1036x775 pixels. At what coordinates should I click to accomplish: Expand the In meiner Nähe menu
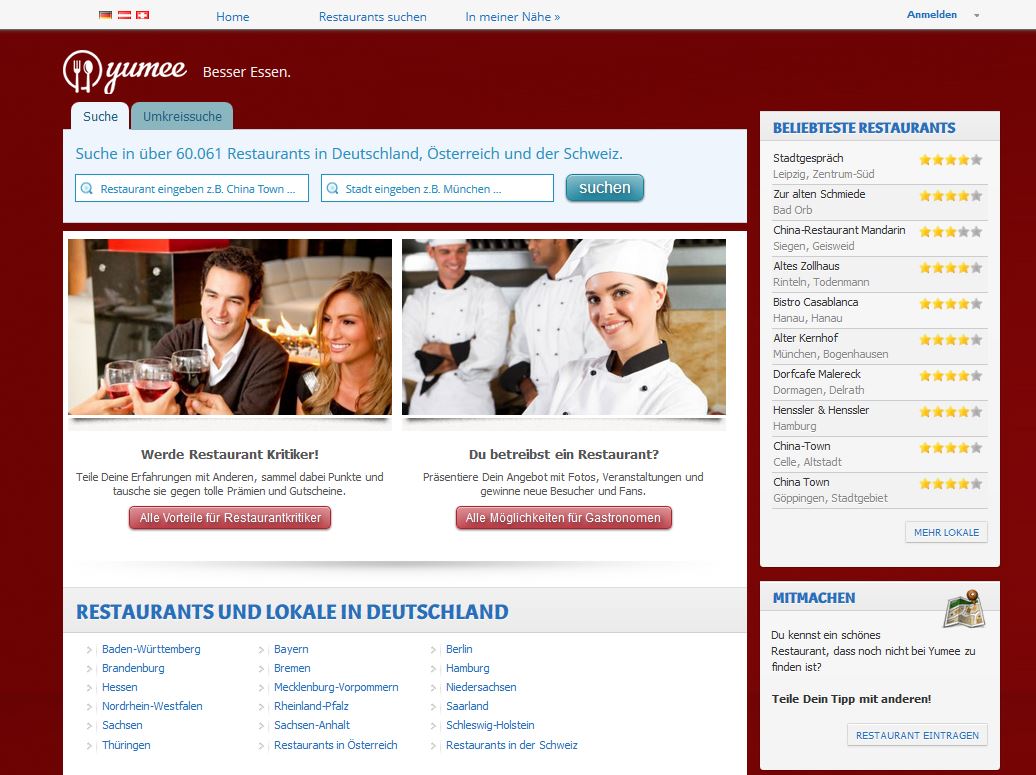point(512,17)
